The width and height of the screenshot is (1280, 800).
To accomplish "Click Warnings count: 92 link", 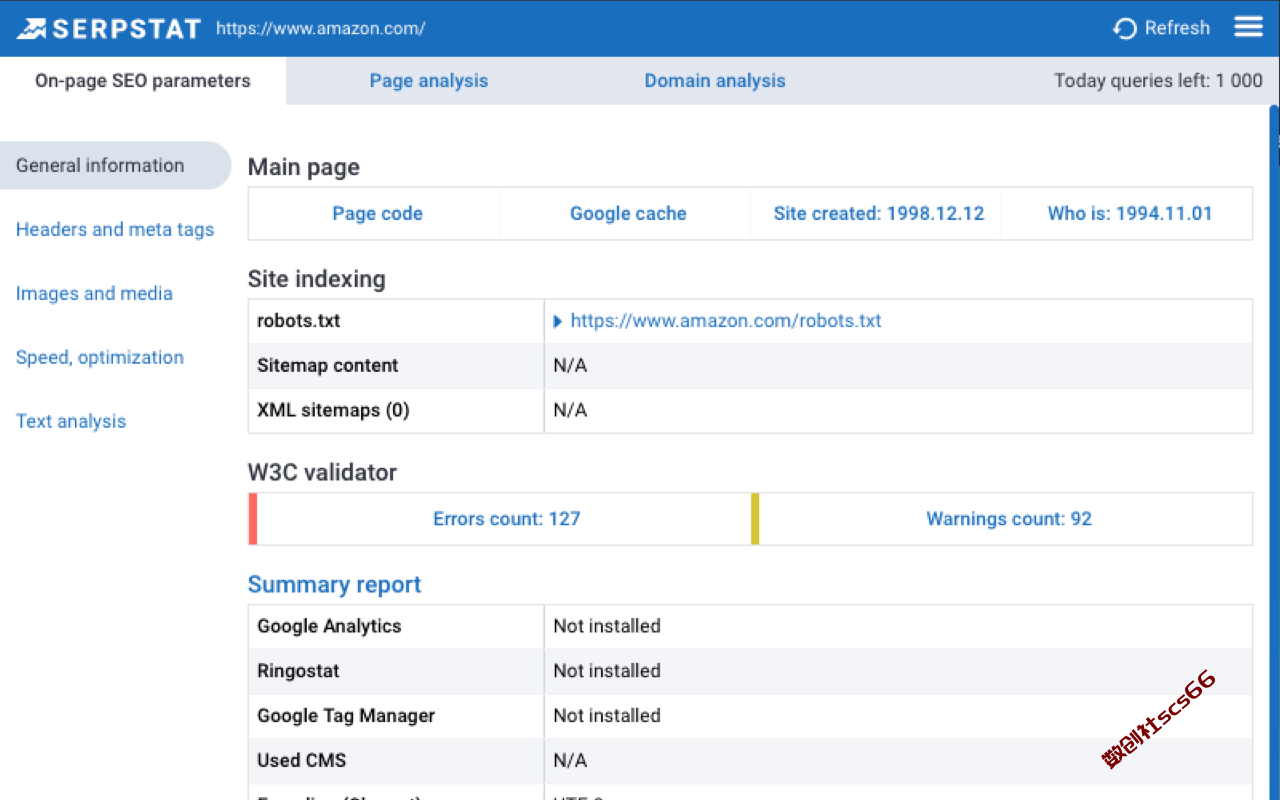I will coord(1009,519).
